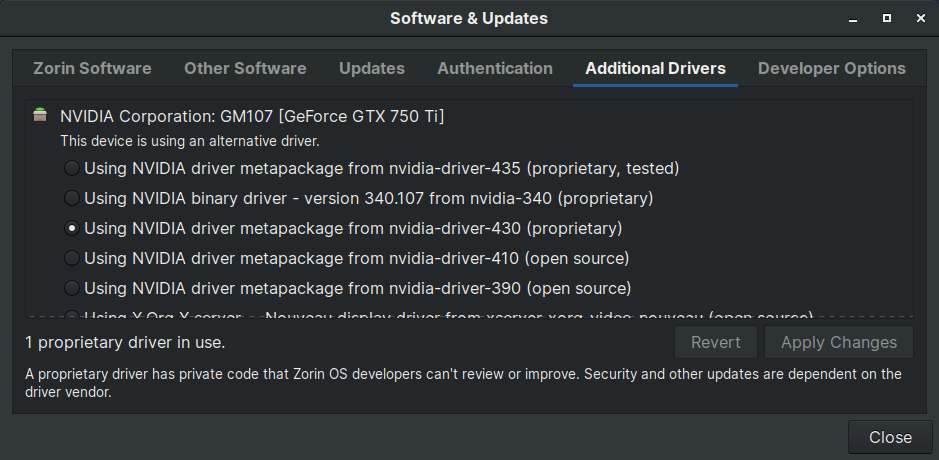Select nvidia-driver-410 radio button
Viewport: 939px width, 460px height.
[72, 258]
